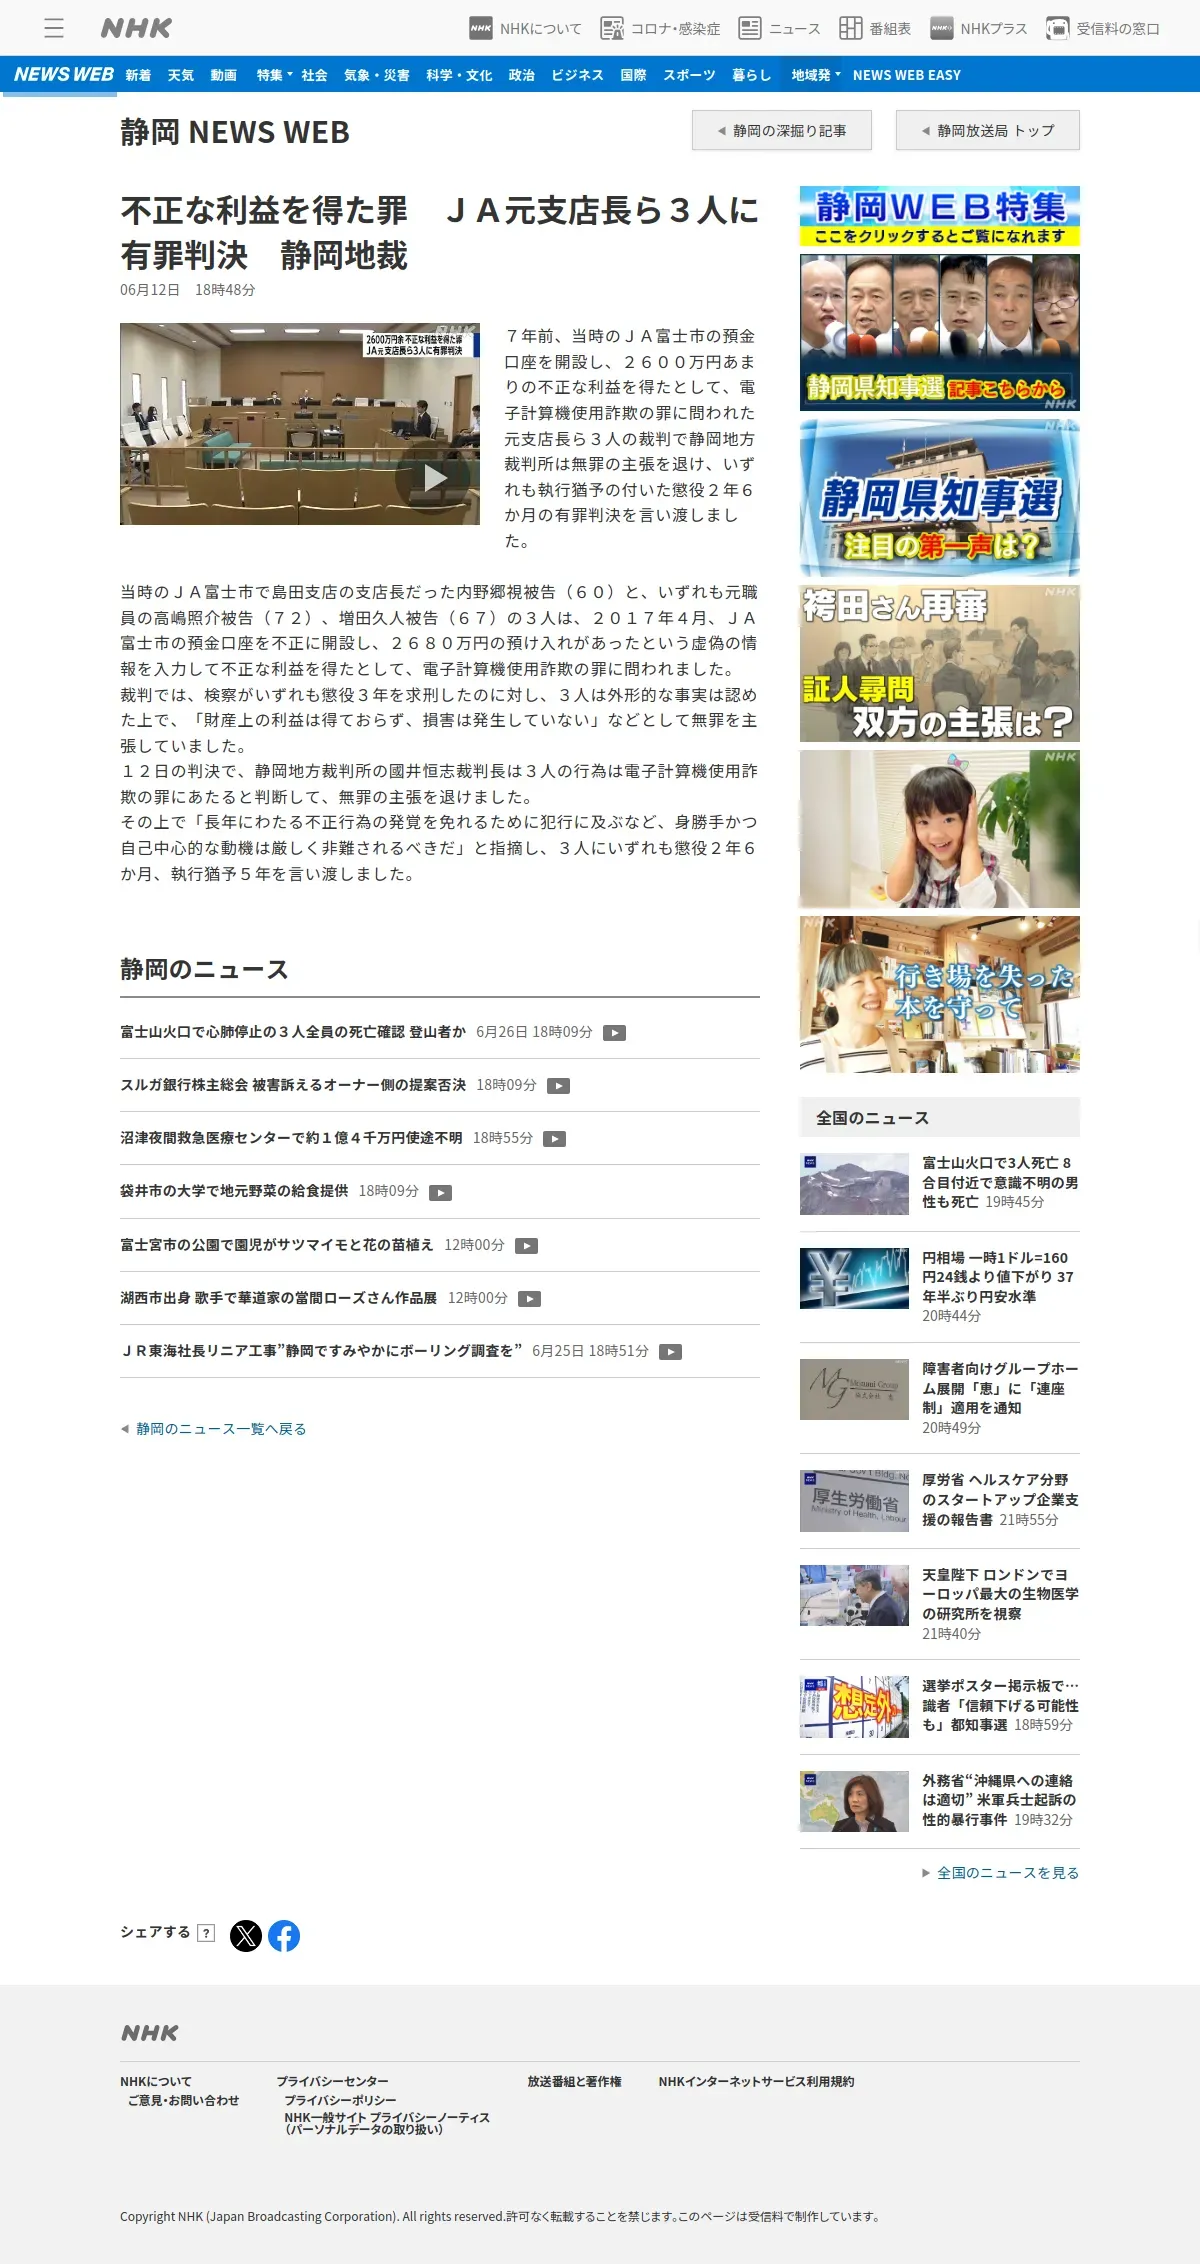Select 天気 in the navigation bar

(181, 75)
